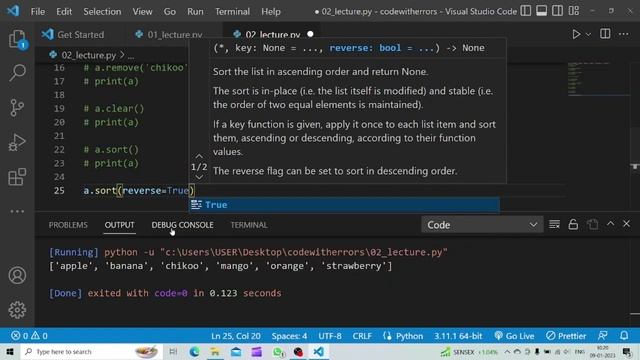The image size is (640, 360).
Task: Toggle the bottom panel layout icon
Action: pyautogui.click(x=542, y=11)
